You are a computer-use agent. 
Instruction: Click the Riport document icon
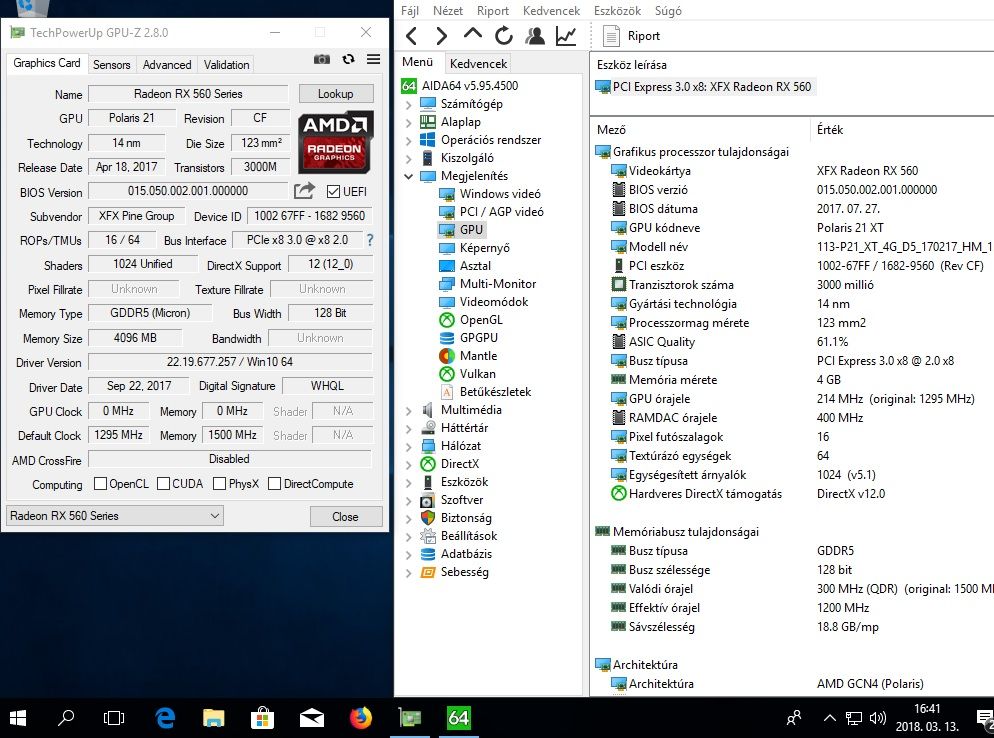pos(611,36)
